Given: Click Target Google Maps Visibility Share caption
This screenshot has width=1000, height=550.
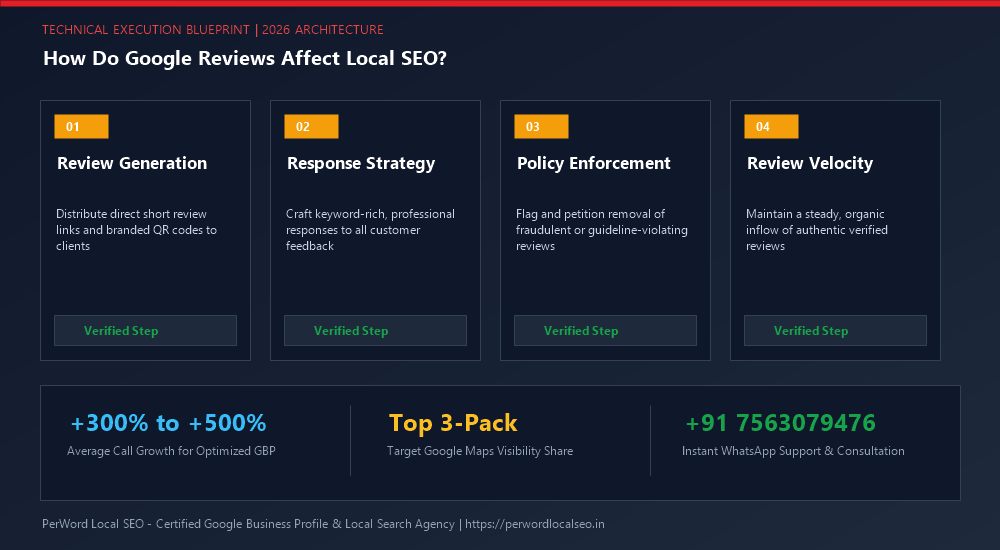Looking at the screenshot, I should (x=480, y=451).
